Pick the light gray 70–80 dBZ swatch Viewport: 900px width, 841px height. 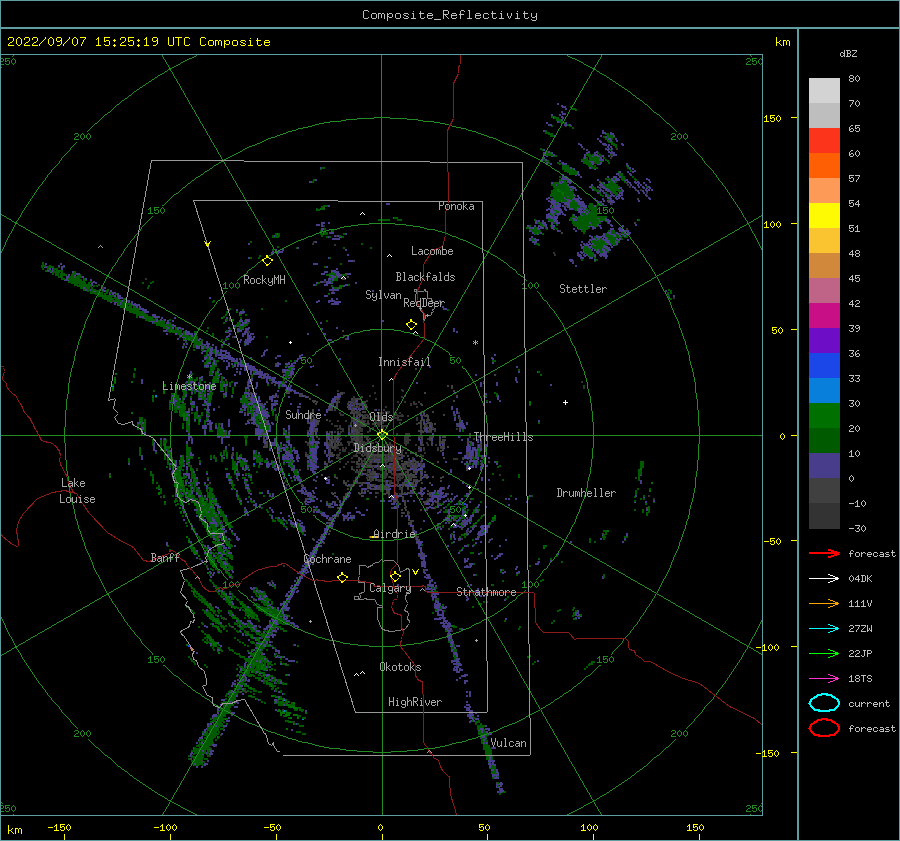pyautogui.click(x=824, y=90)
